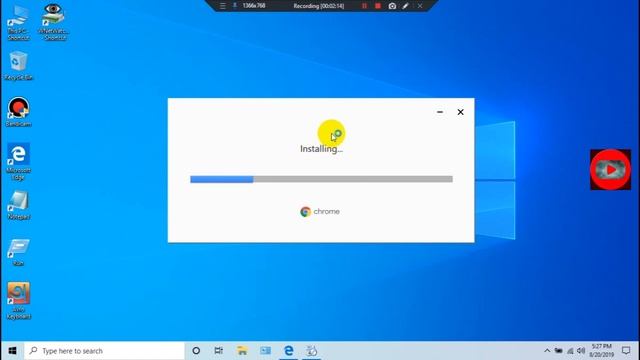This screenshot has width=640, height=360.
Task: Take a screenshot with camera icon
Action: [x=392, y=6]
